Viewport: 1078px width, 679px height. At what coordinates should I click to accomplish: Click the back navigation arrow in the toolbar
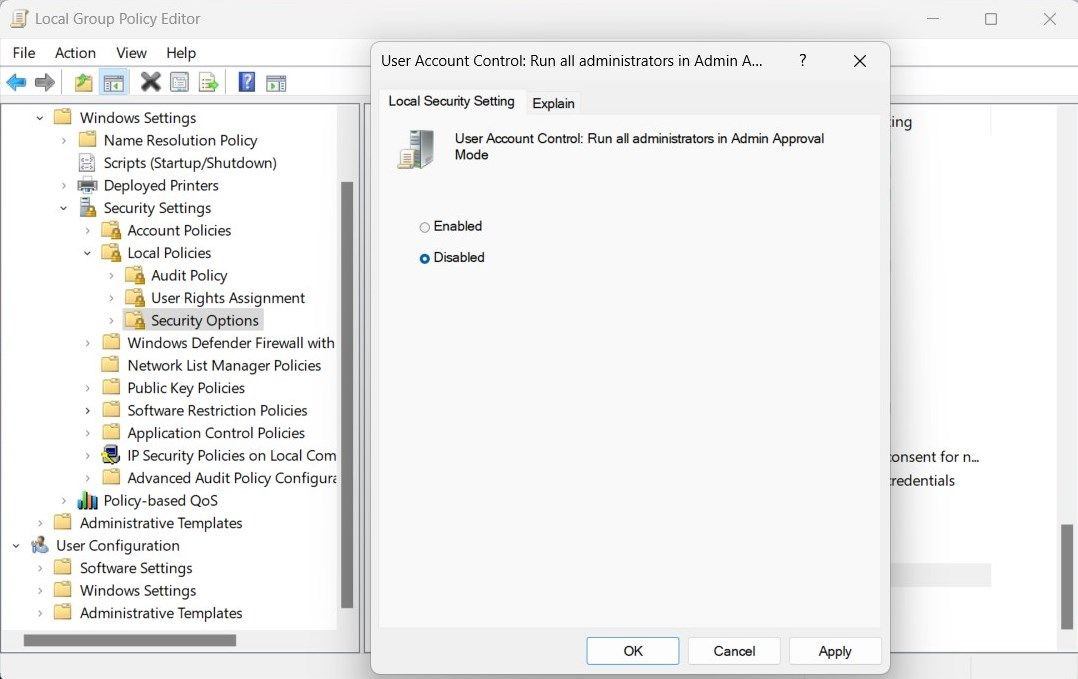[16, 81]
